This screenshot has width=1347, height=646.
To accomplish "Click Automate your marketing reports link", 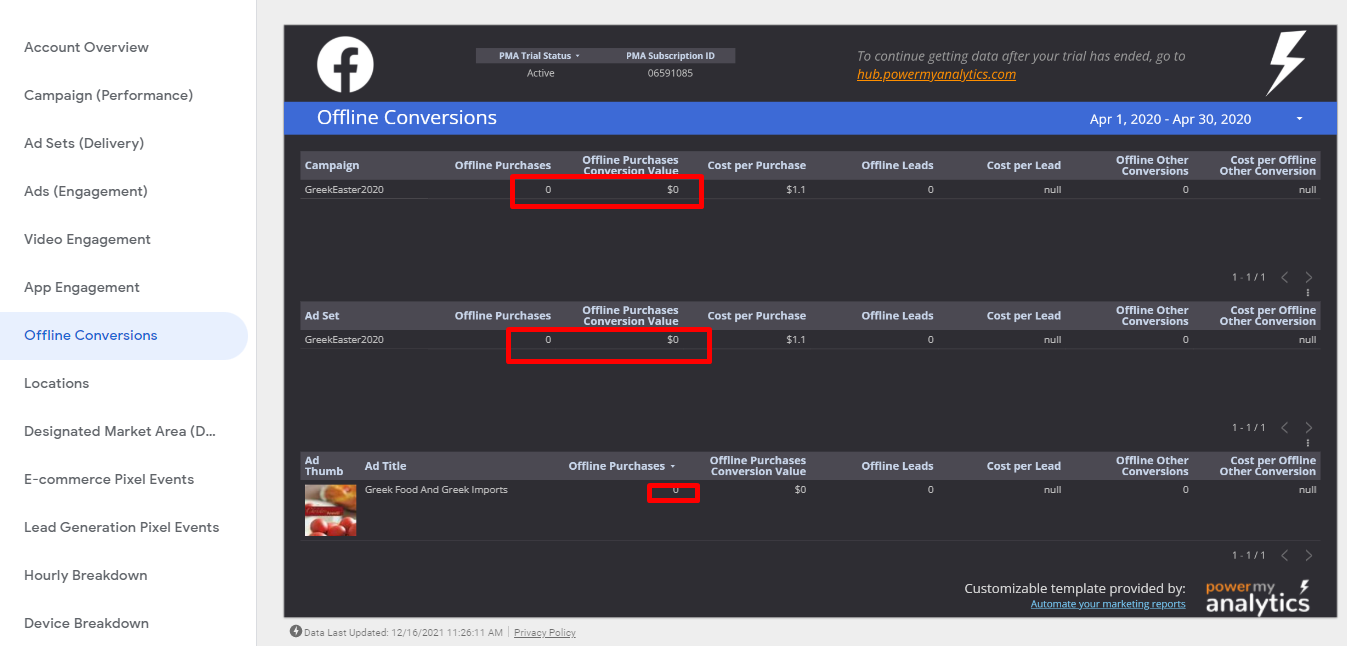I will pos(1108,604).
